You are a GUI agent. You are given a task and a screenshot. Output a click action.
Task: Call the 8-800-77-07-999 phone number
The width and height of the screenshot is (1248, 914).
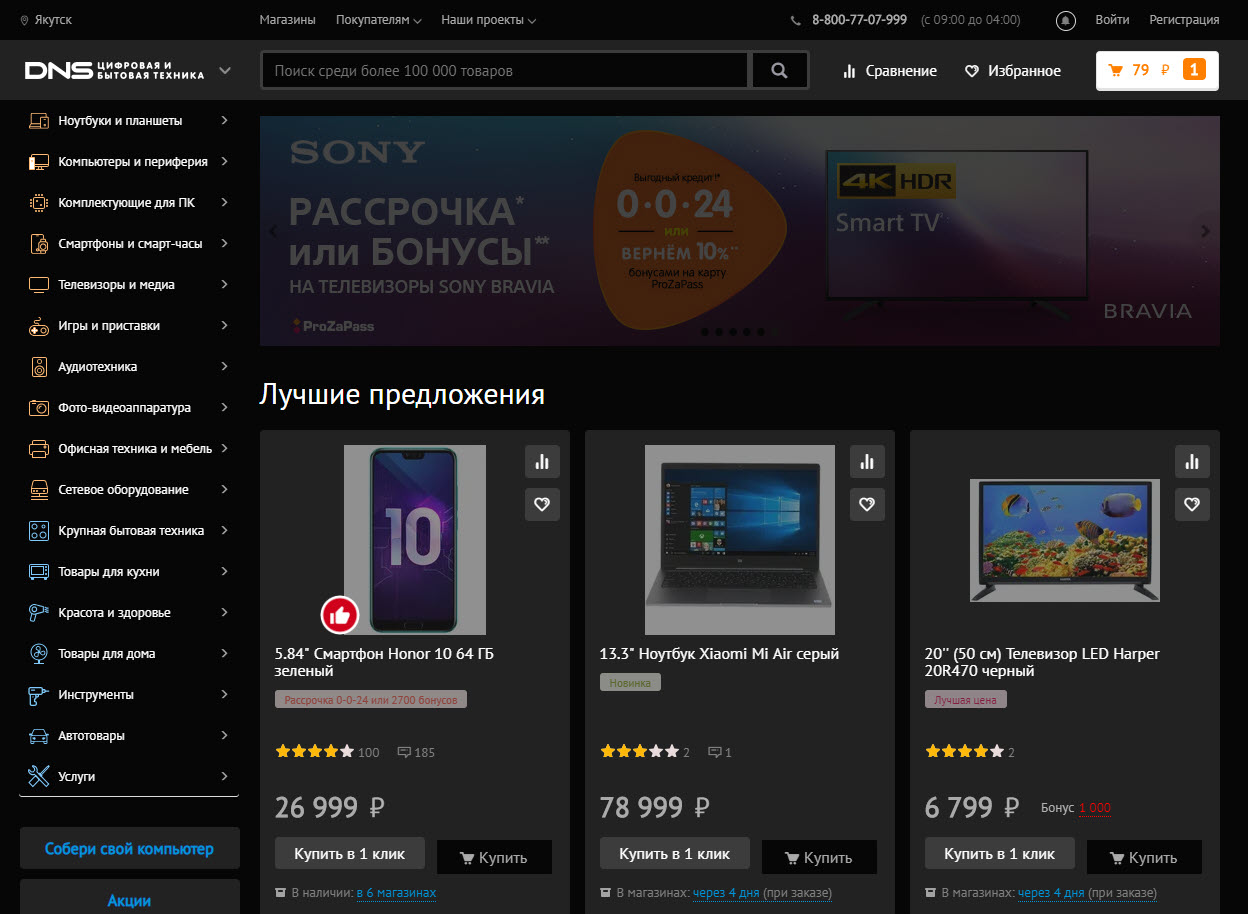pyautogui.click(x=859, y=20)
